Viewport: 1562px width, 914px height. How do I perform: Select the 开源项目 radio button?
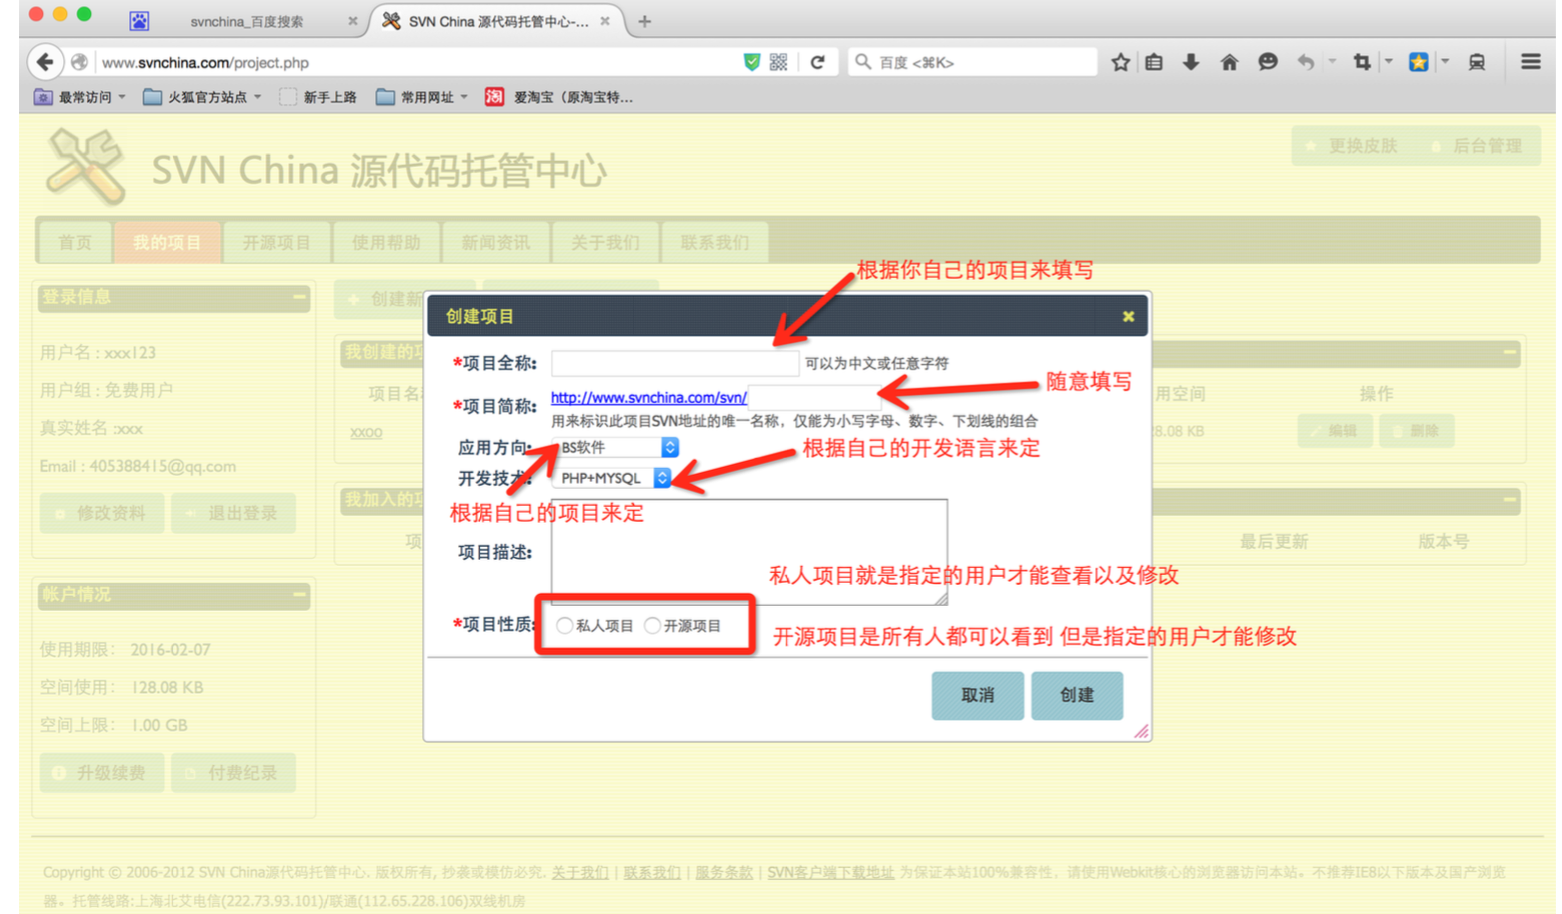652,625
